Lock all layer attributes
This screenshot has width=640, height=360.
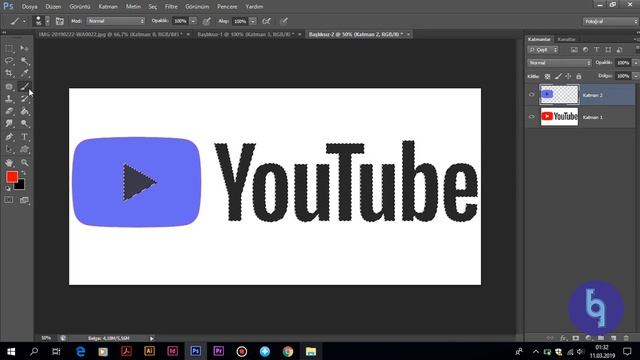[579, 76]
